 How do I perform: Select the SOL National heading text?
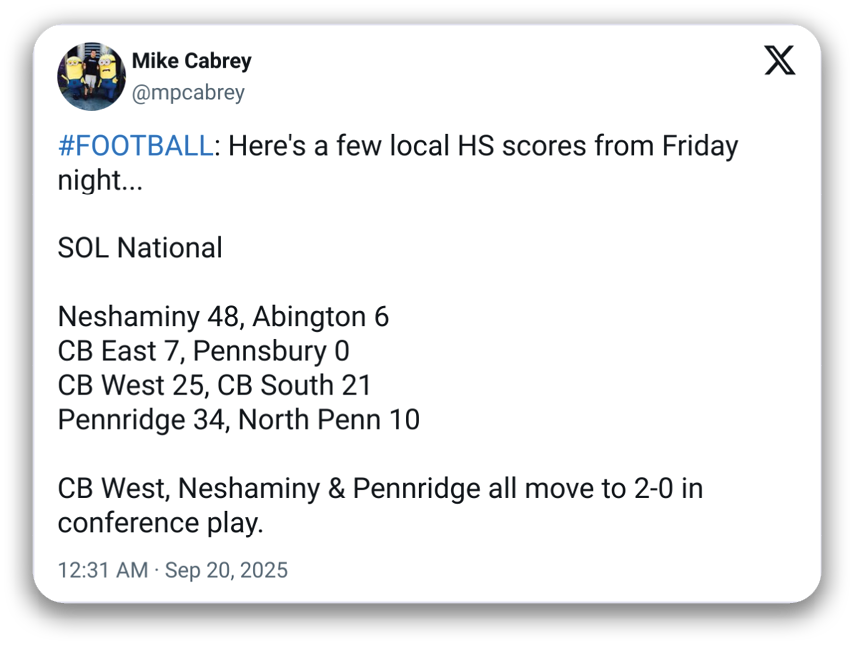coord(140,248)
